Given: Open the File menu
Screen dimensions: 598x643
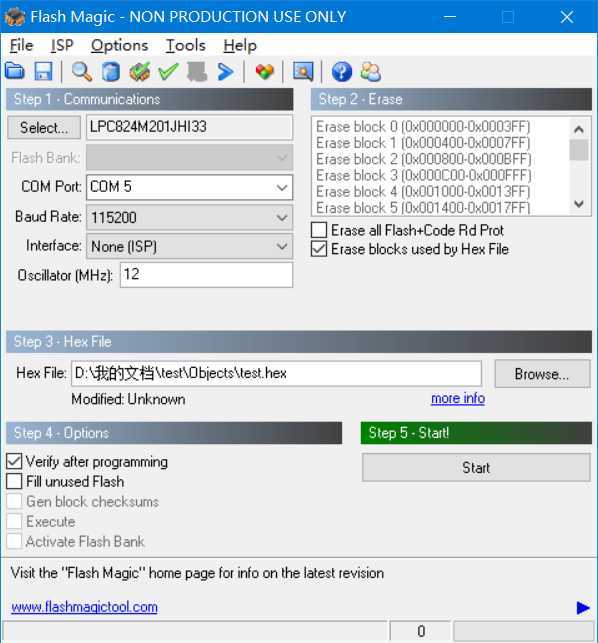Looking at the screenshot, I should click(x=21, y=45).
